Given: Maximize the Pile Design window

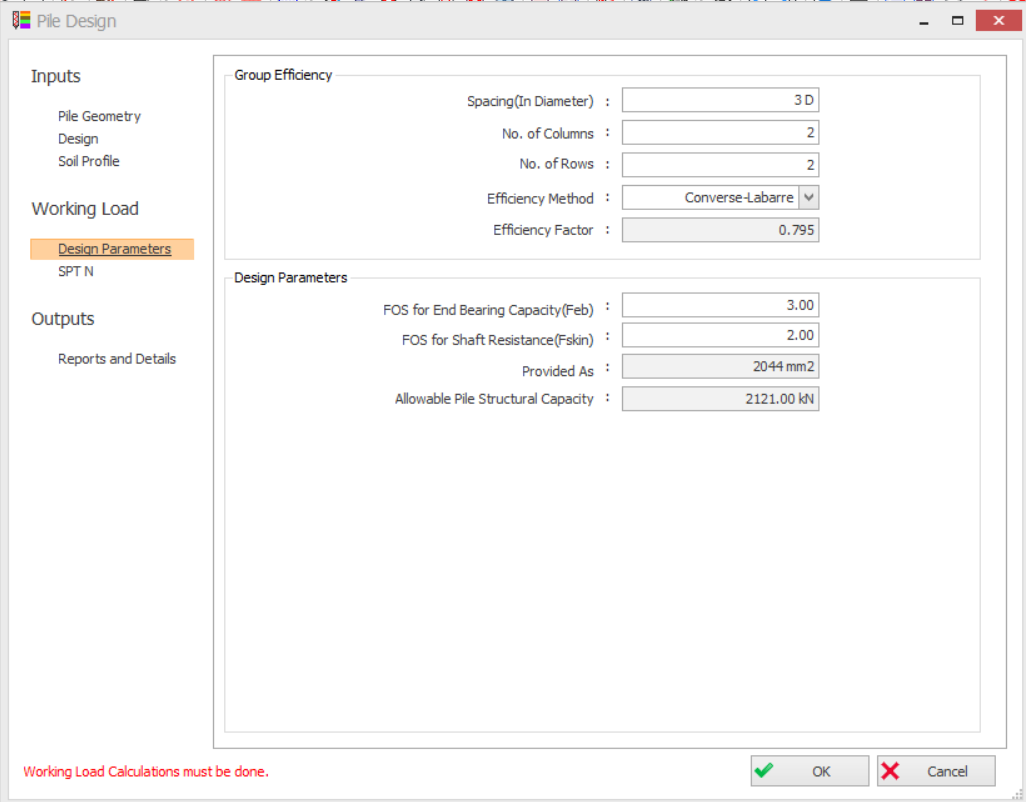Looking at the screenshot, I should pyautogui.click(x=957, y=21).
